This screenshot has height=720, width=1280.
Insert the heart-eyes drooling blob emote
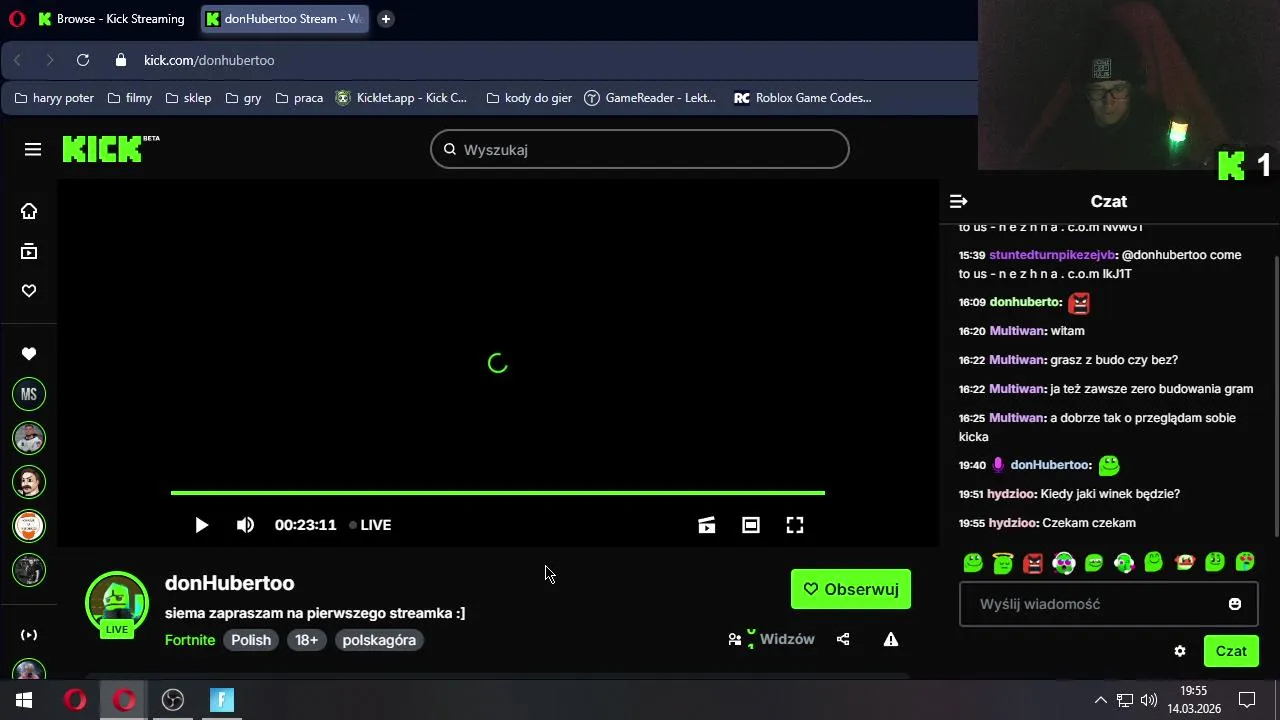click(1245, 563)
